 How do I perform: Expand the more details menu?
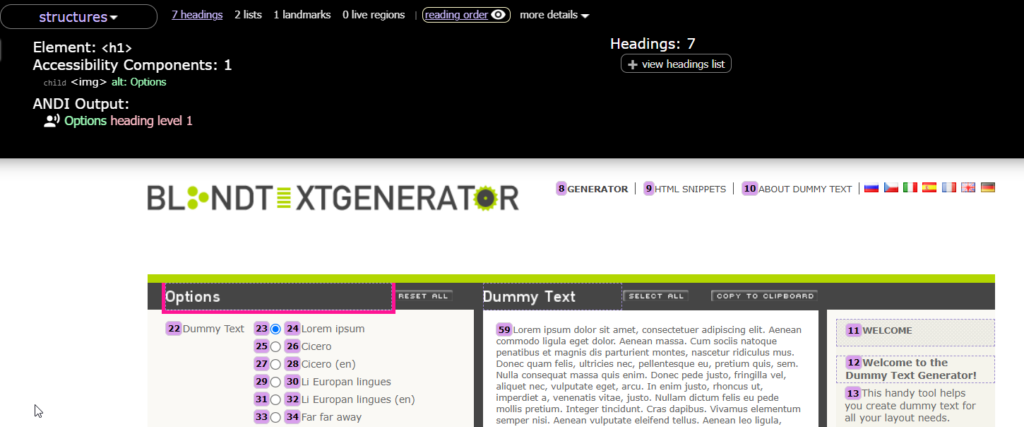click(554, 15)
